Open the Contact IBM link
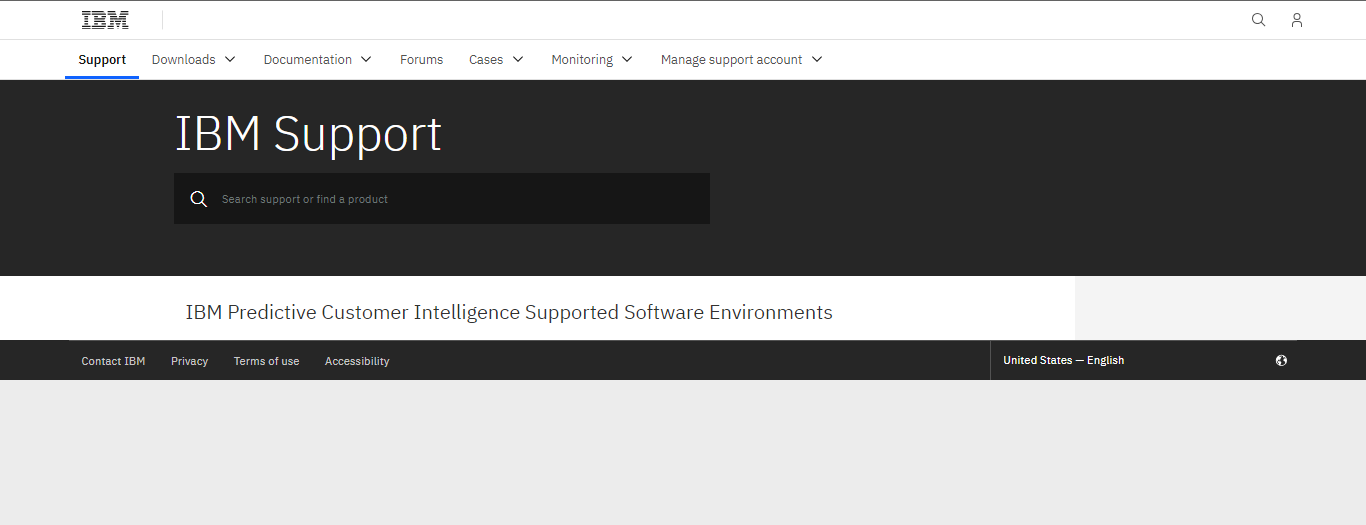1366x525 pixels. coord(113,361)
